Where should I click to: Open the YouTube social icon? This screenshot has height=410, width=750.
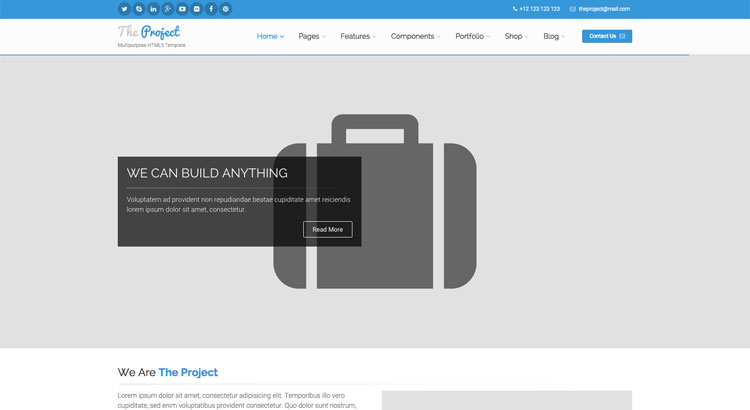pyautogui.click(x=182, y=9)
